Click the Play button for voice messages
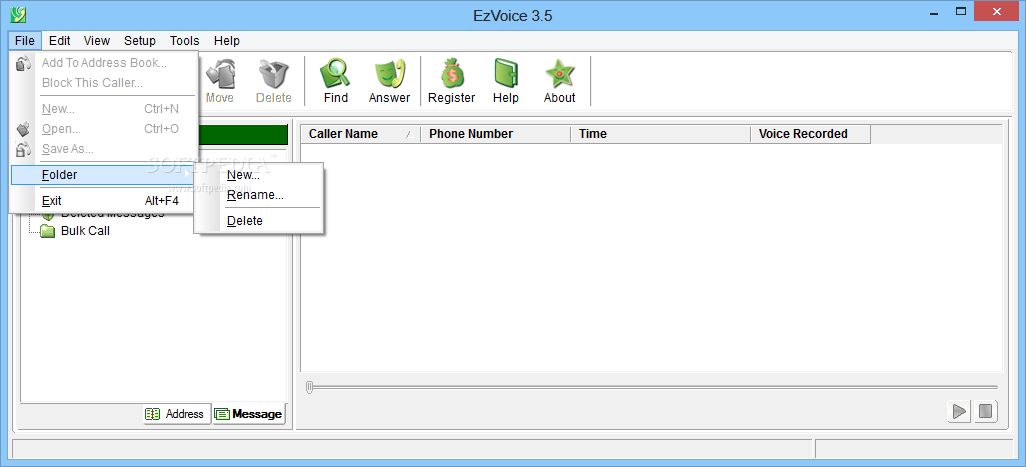This screenshot has height=467, width=1026. point(959,411)
